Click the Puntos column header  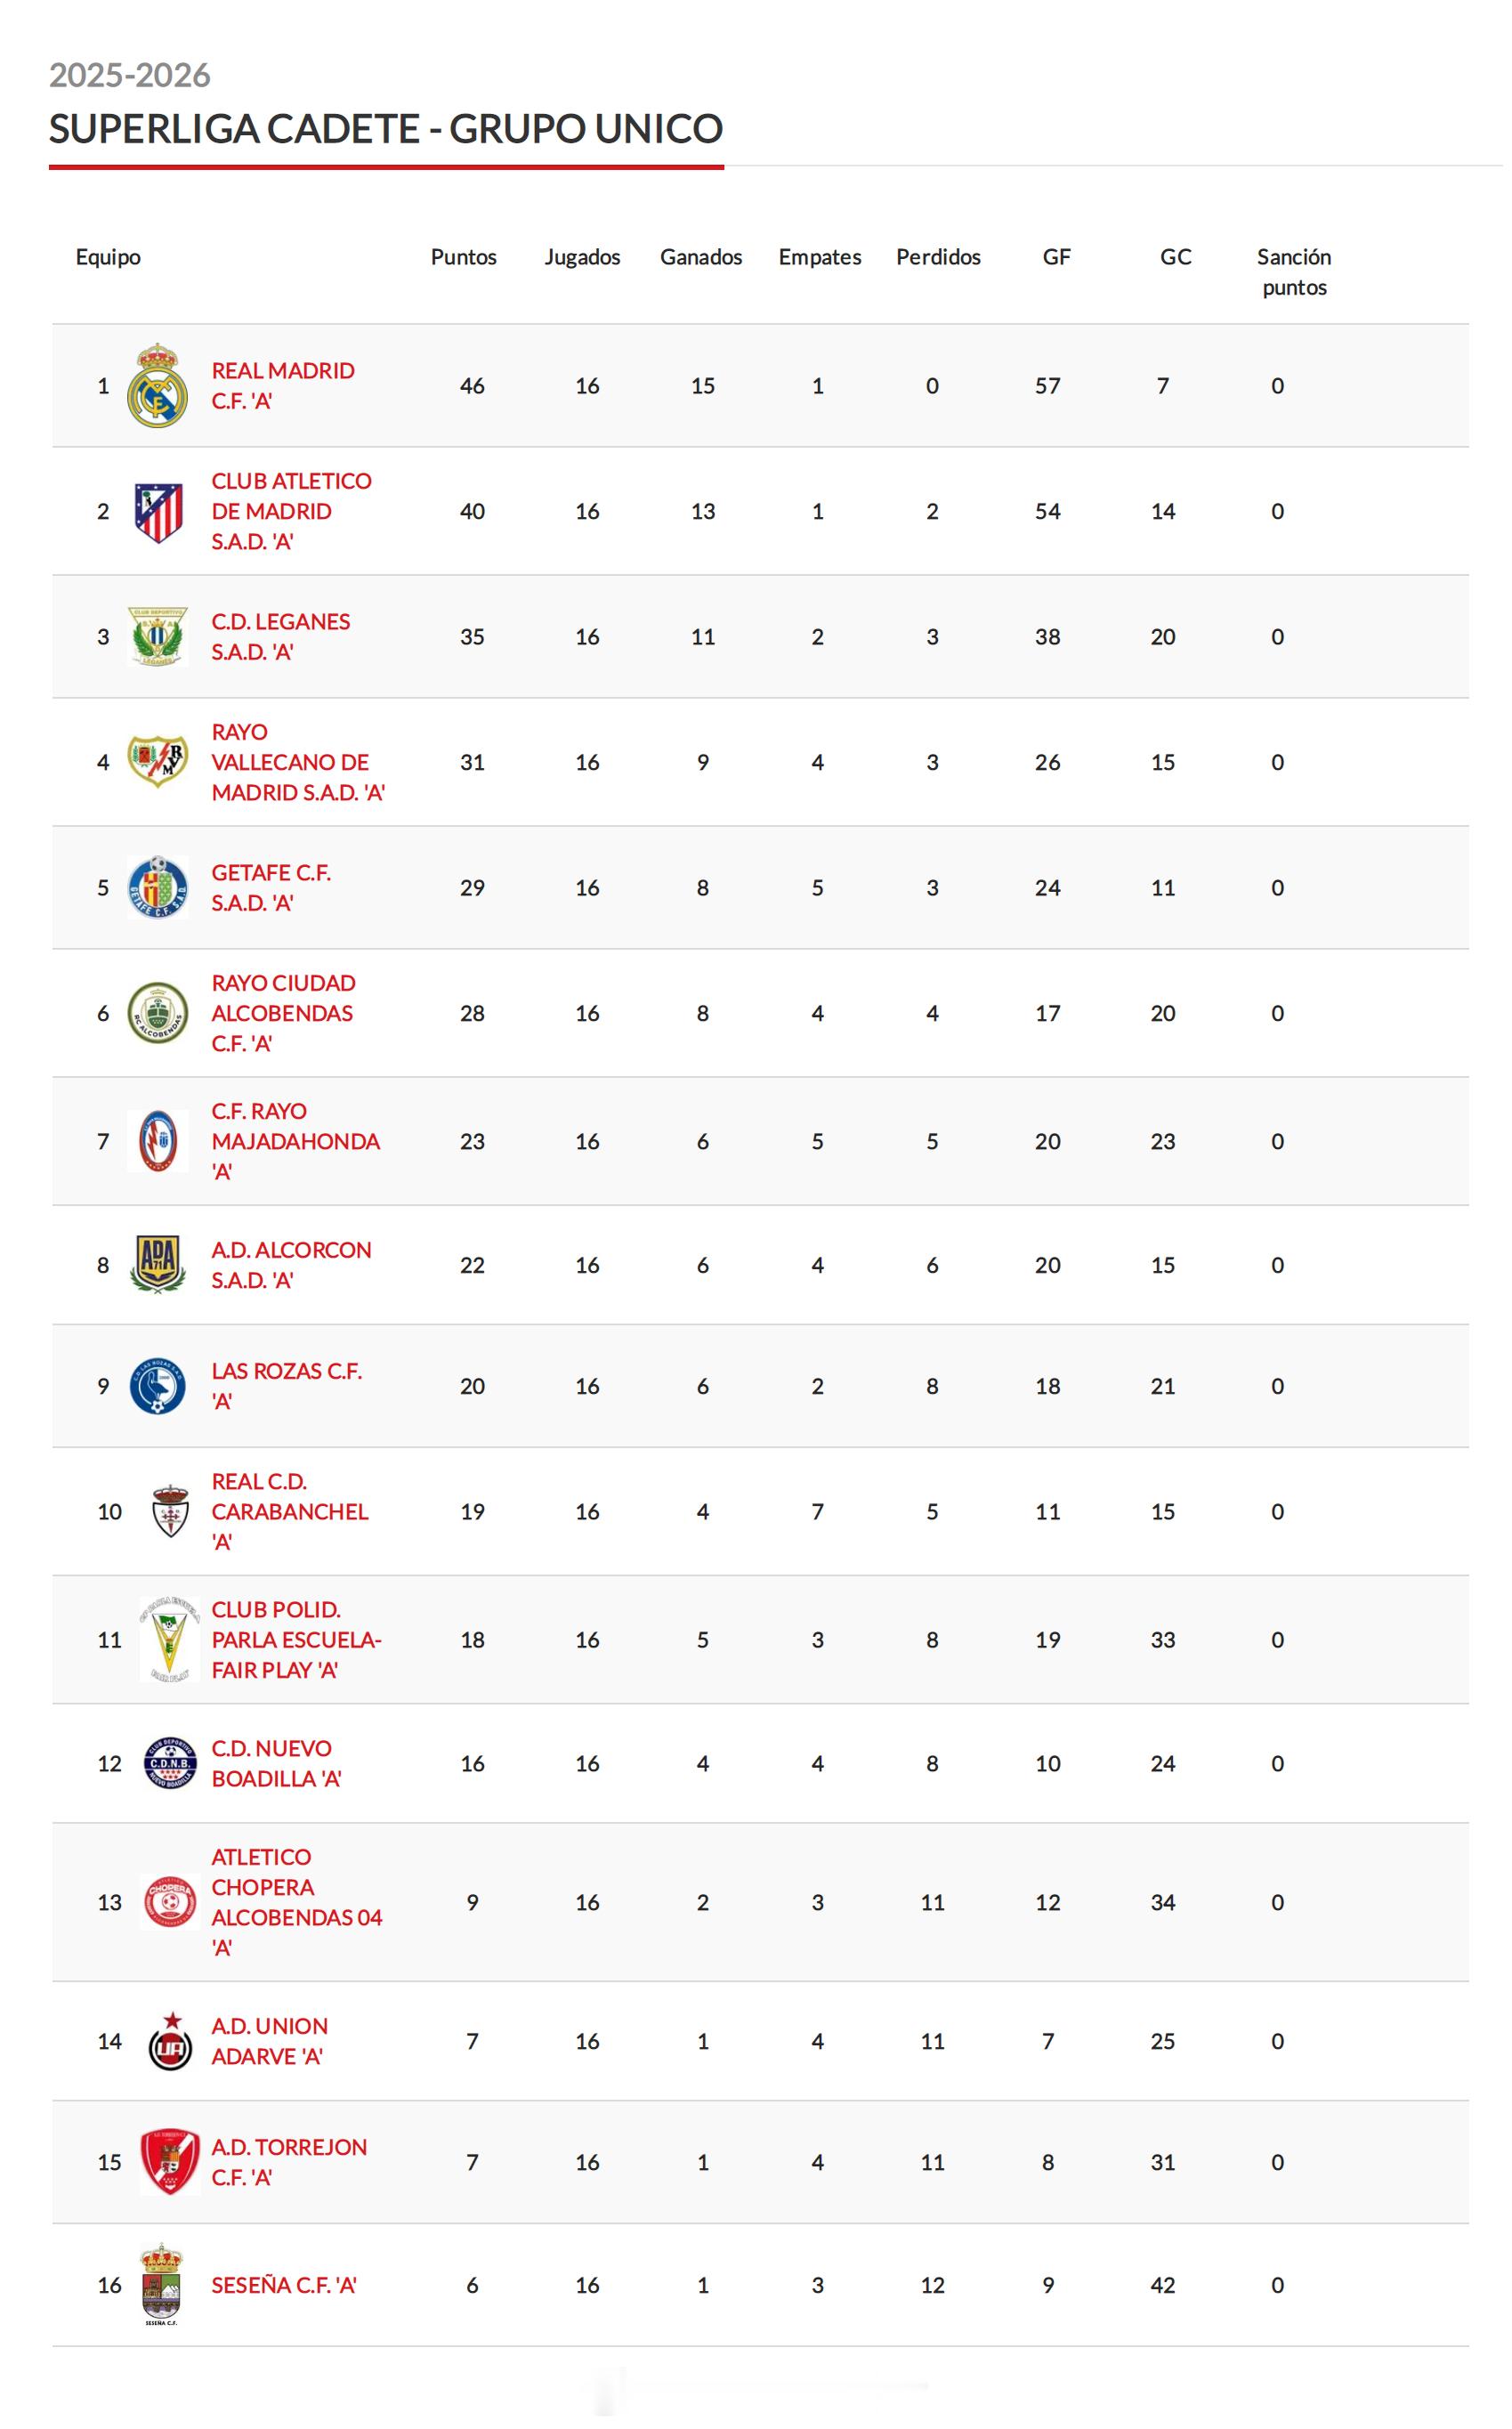(463, 257)
